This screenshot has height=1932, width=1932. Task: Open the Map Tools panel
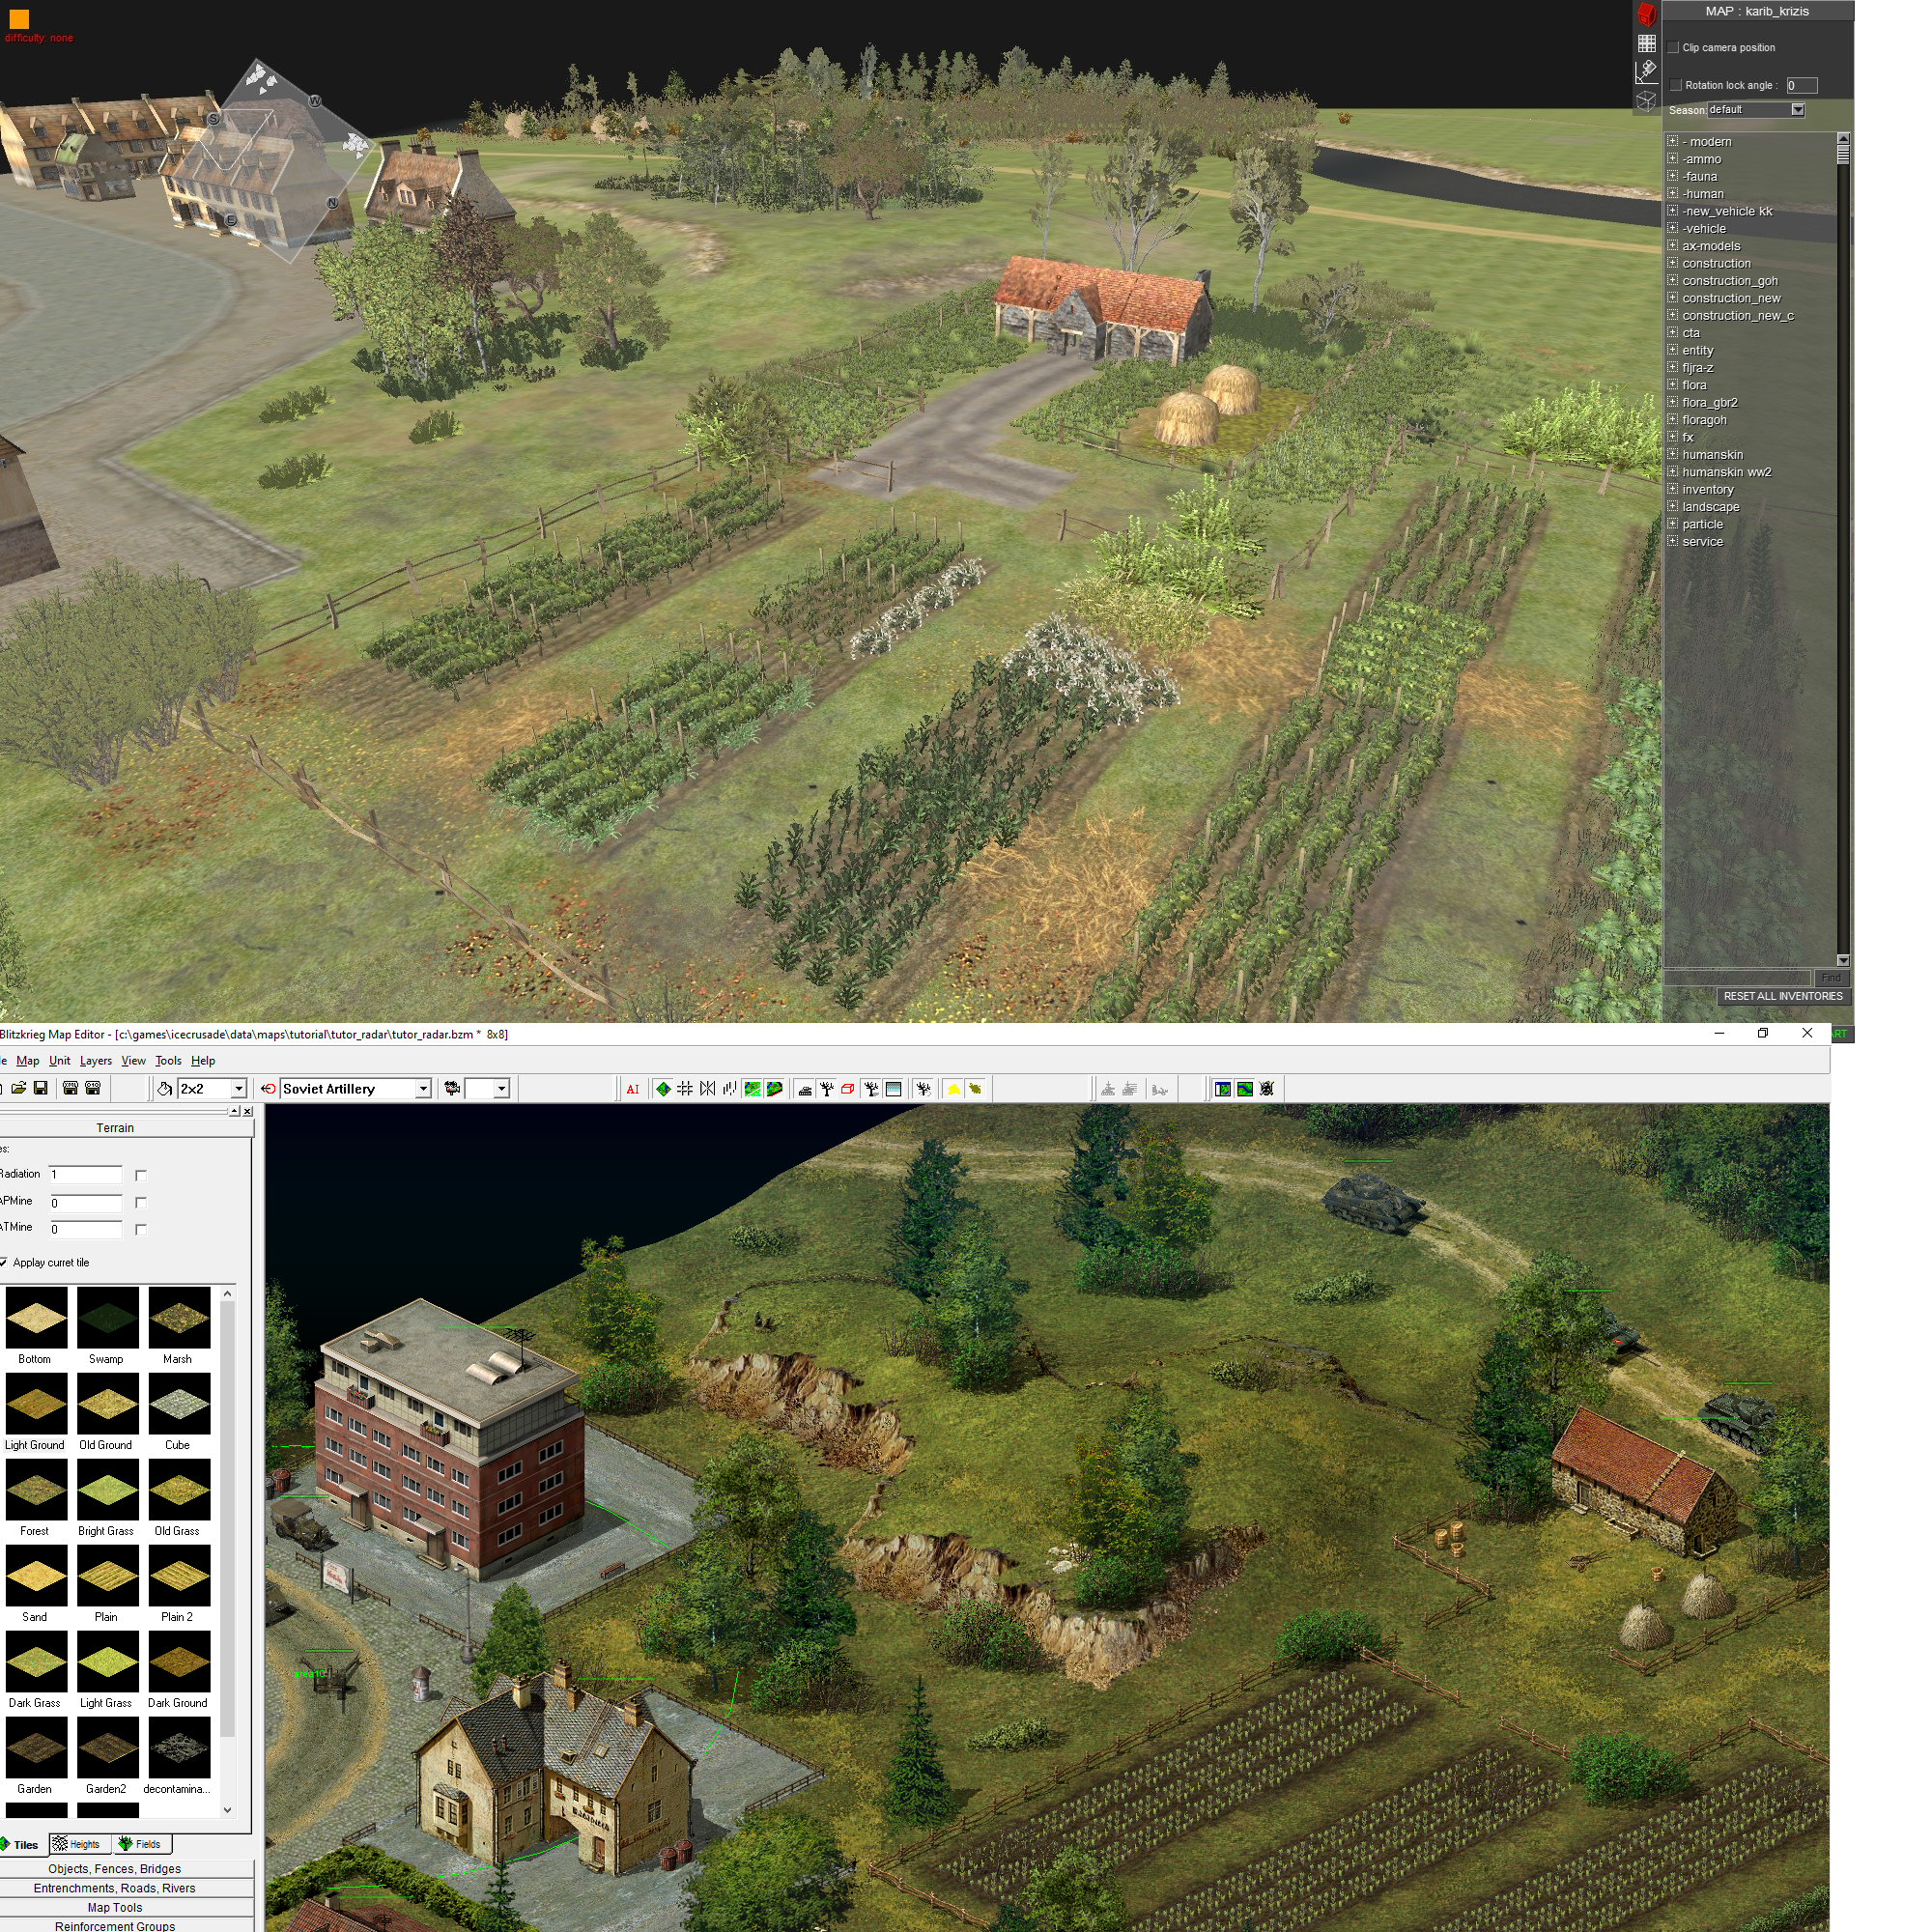point(115,1908)
